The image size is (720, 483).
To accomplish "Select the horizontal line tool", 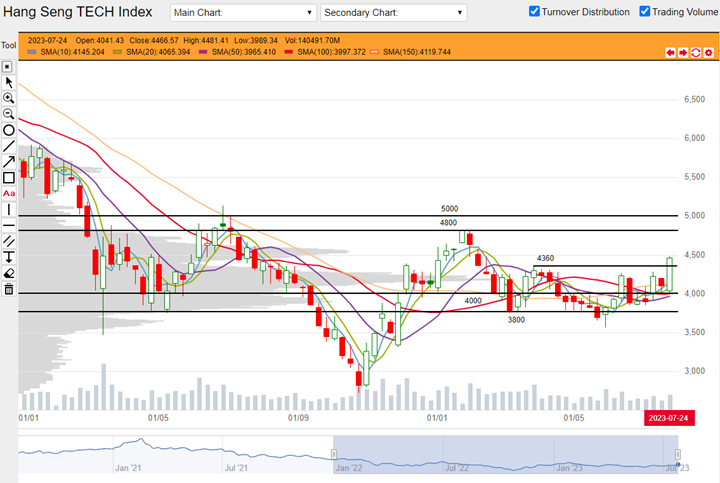I will tap(8, 225).
